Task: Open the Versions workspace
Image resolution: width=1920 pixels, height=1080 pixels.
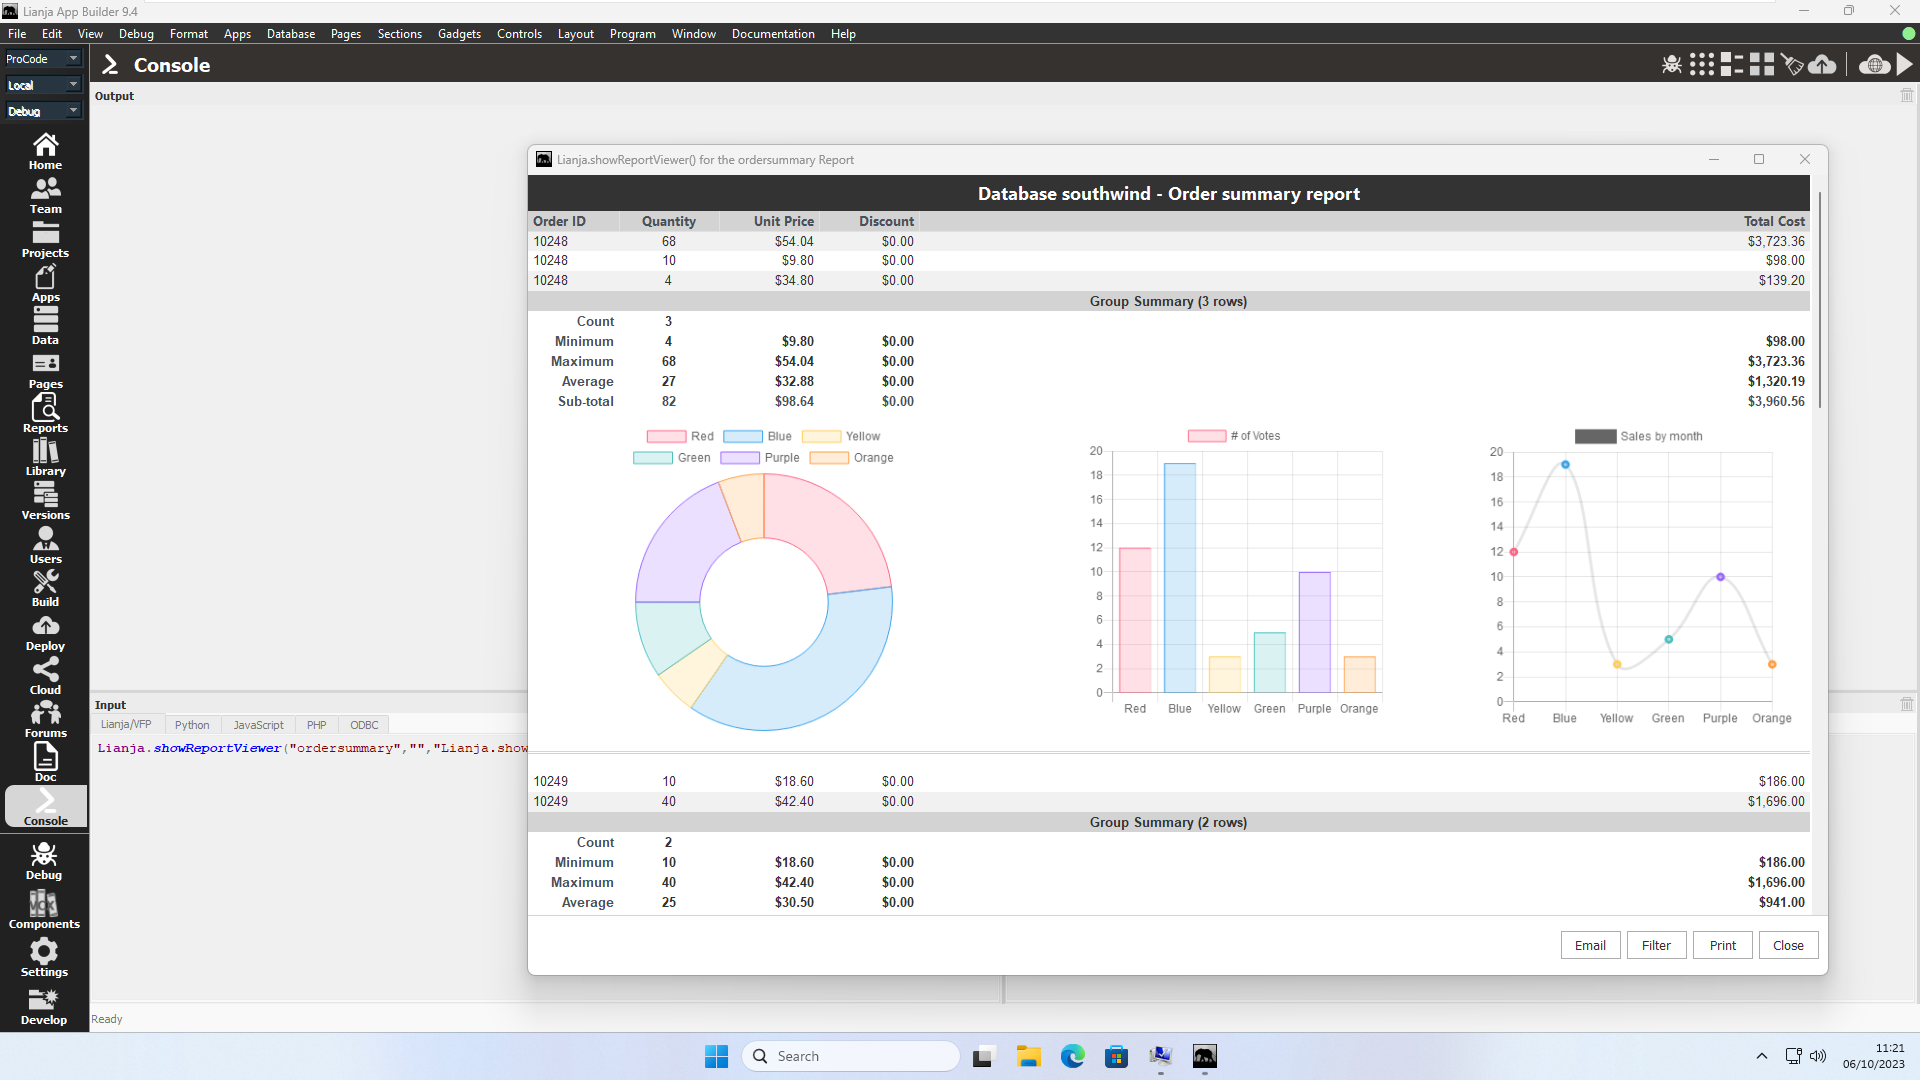Action: pos(45,500)
